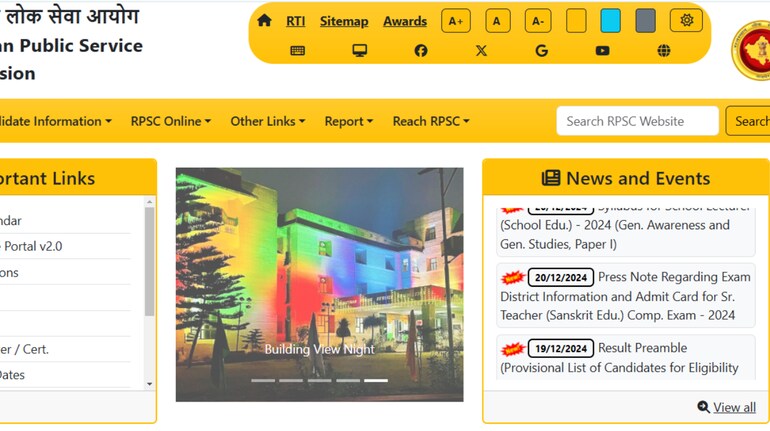The width and height of the screenshot is (770, 431).
Task: Reset font size with A button
Action: pyautogui.click(x=497, y=21)
